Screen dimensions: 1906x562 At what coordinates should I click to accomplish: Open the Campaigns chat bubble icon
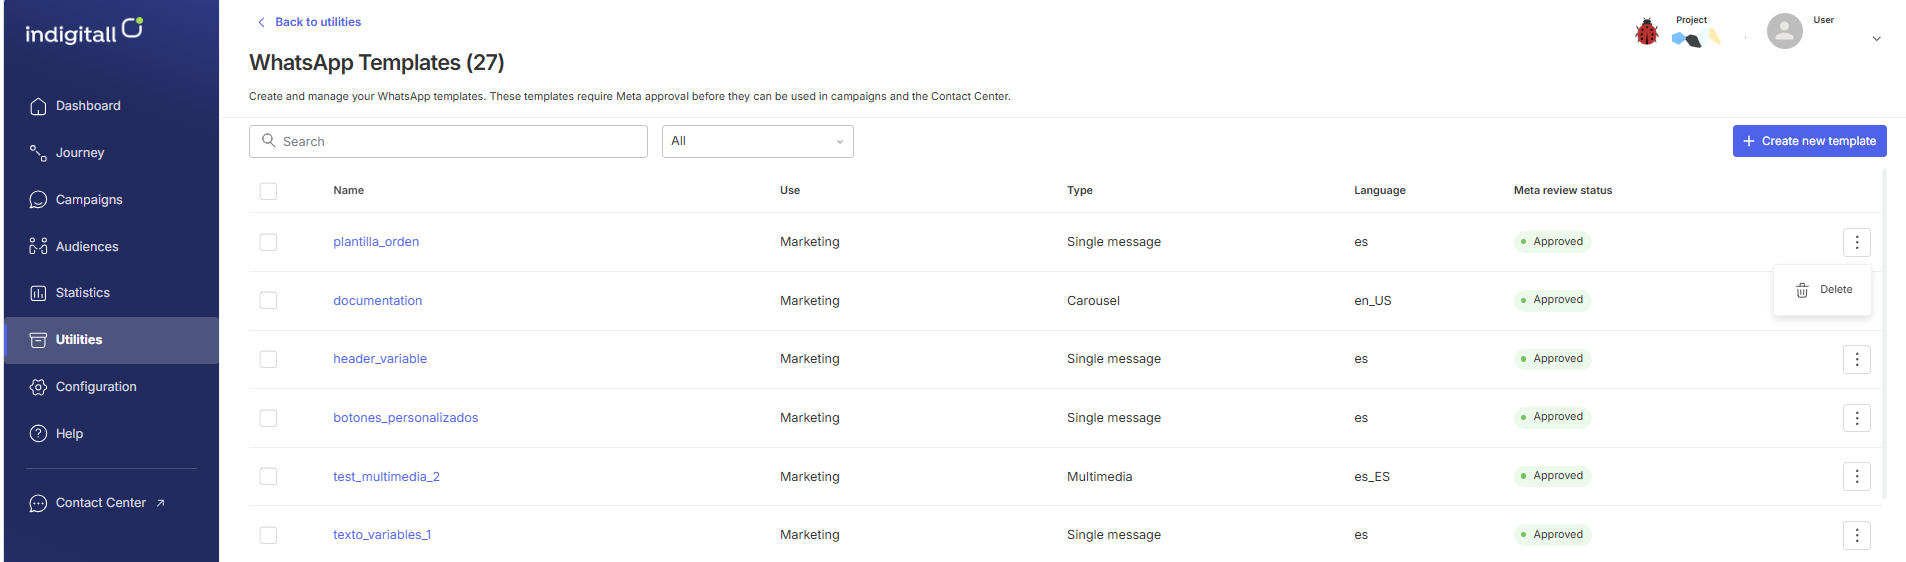coord(38,200)
